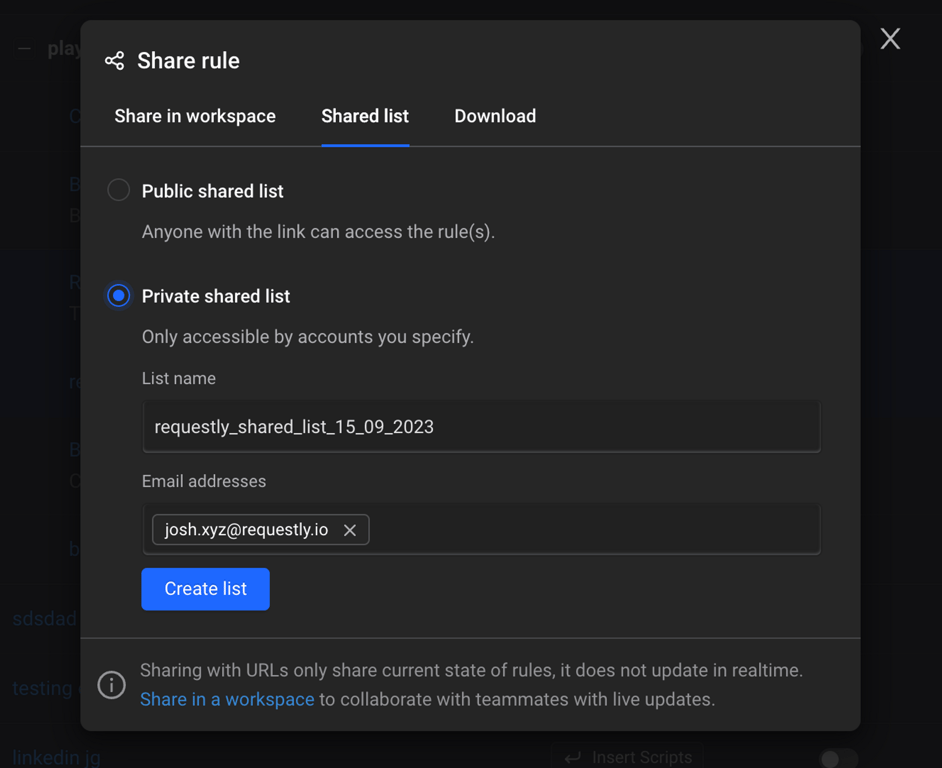
Task: Open the sdsdad rule behind dialog
Action: point(43,619)
